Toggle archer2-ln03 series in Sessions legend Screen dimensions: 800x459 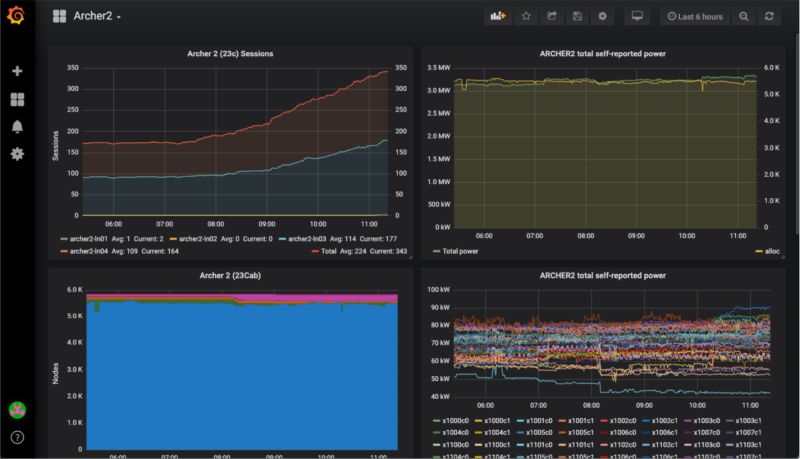coord(307,239)
